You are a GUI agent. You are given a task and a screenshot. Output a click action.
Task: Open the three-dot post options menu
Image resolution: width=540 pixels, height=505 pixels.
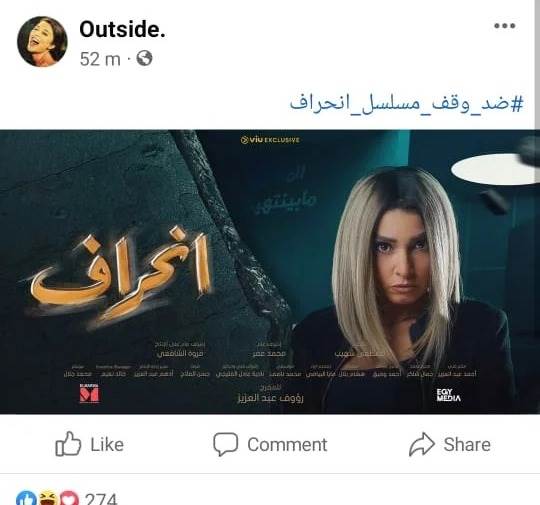click(505, 25)
